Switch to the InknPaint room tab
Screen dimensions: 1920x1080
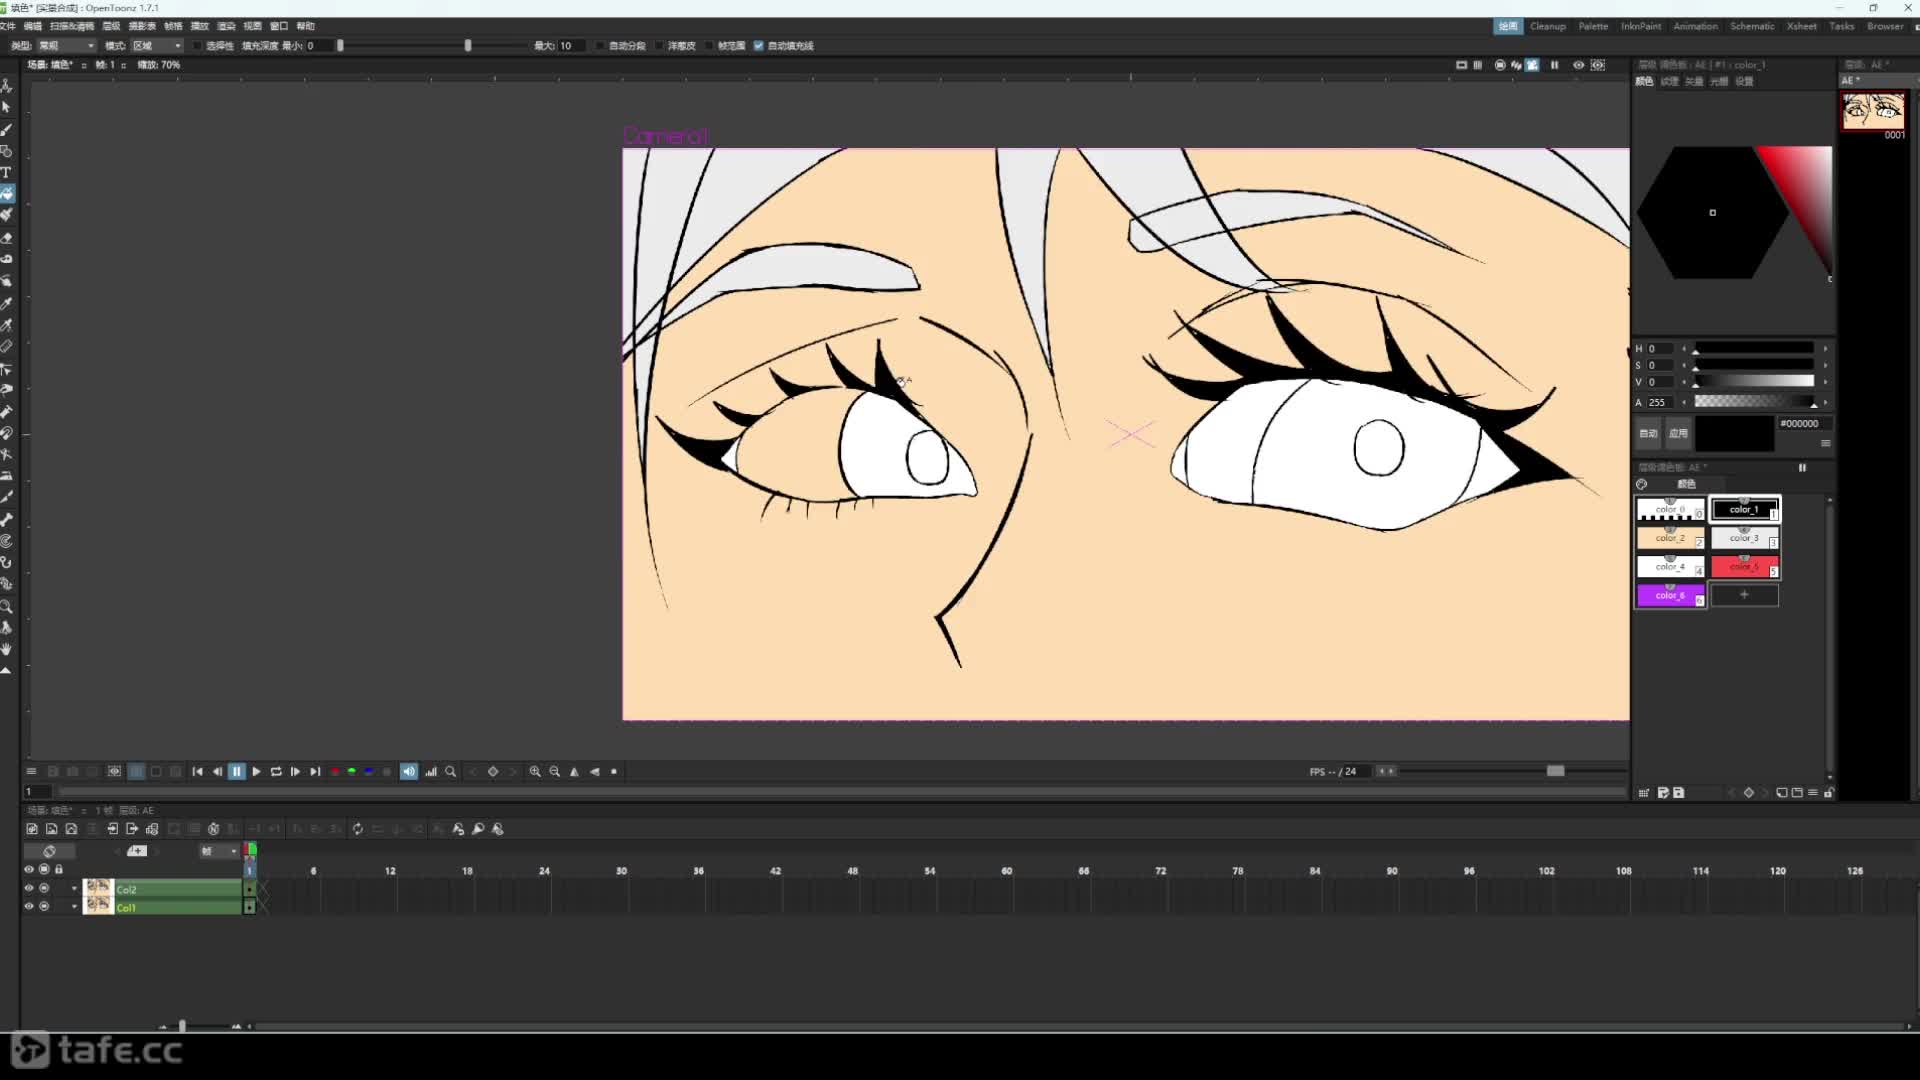tap(1640, 26)
